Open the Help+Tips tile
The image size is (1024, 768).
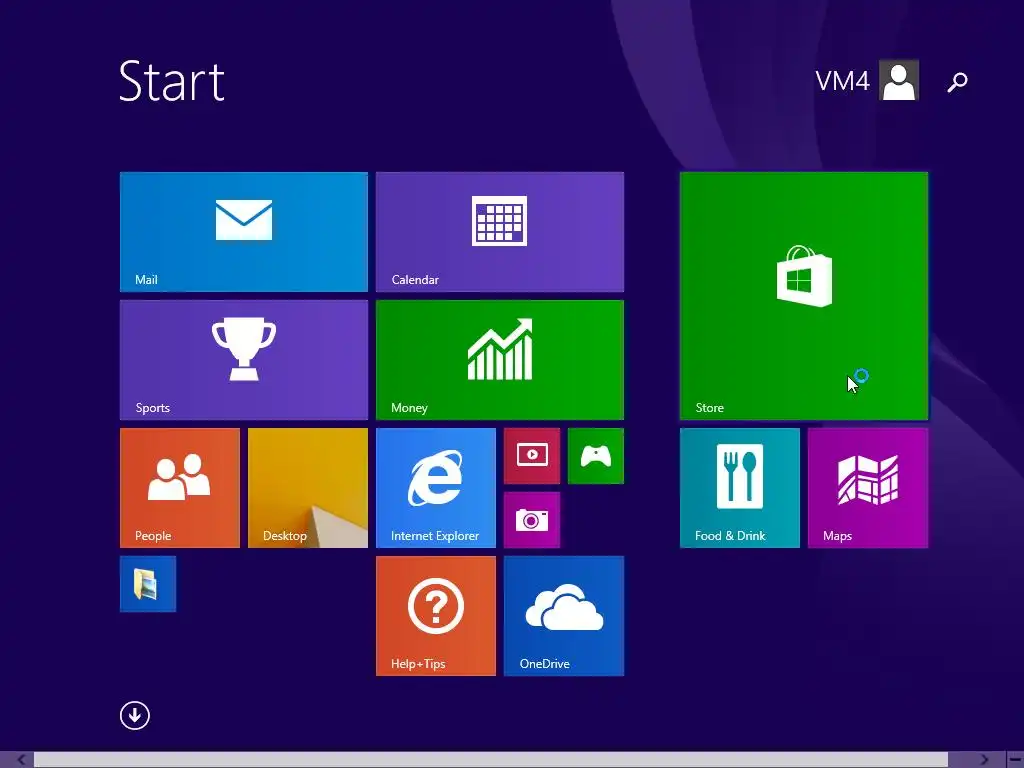(x=436, y=616)
